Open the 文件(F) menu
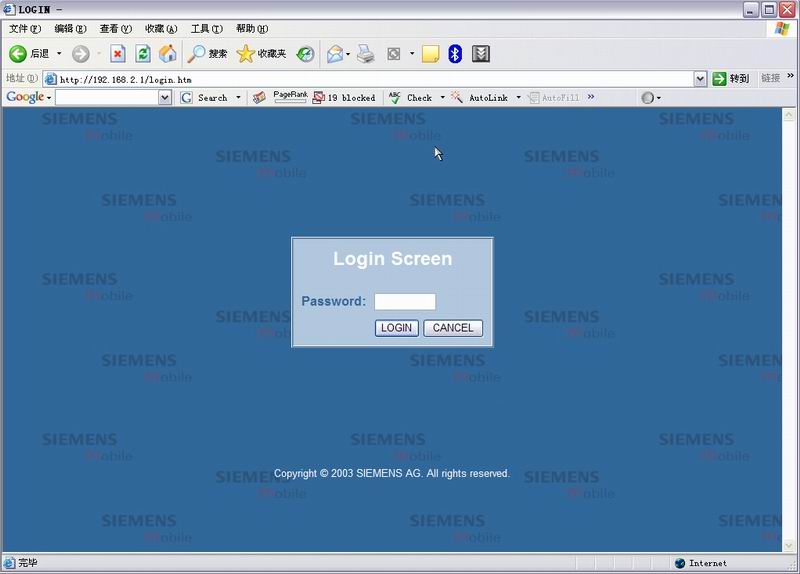The height and width of the screenshot is (574, 800). [25, 29]
